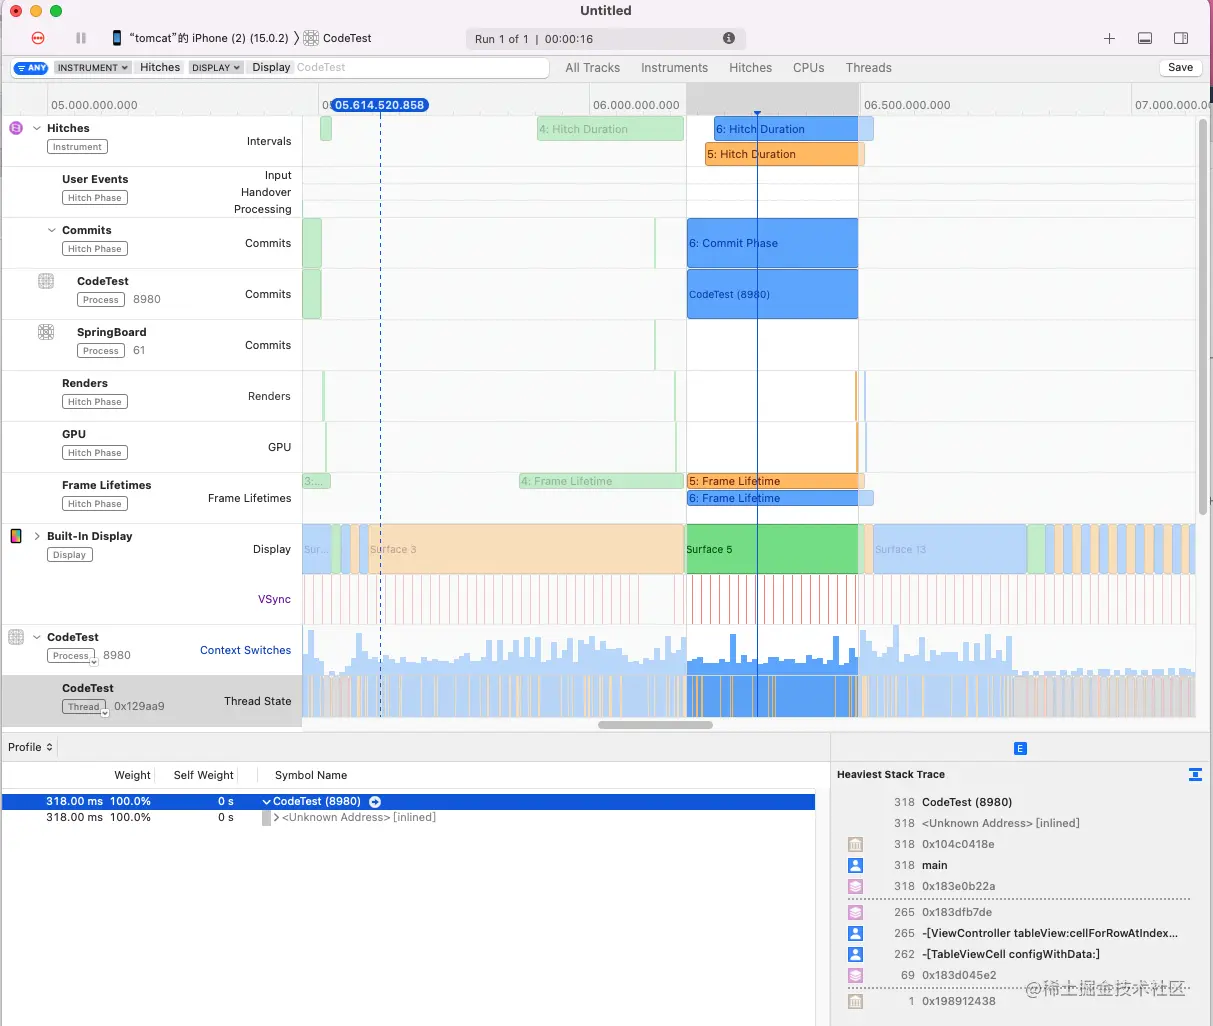1213x1026 pixels.
Task: Collapse the Hitches track
Action: click(x=37, y=128)
